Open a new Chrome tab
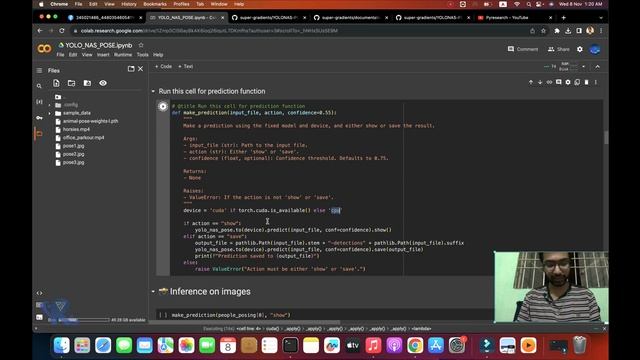 [564, 18]
